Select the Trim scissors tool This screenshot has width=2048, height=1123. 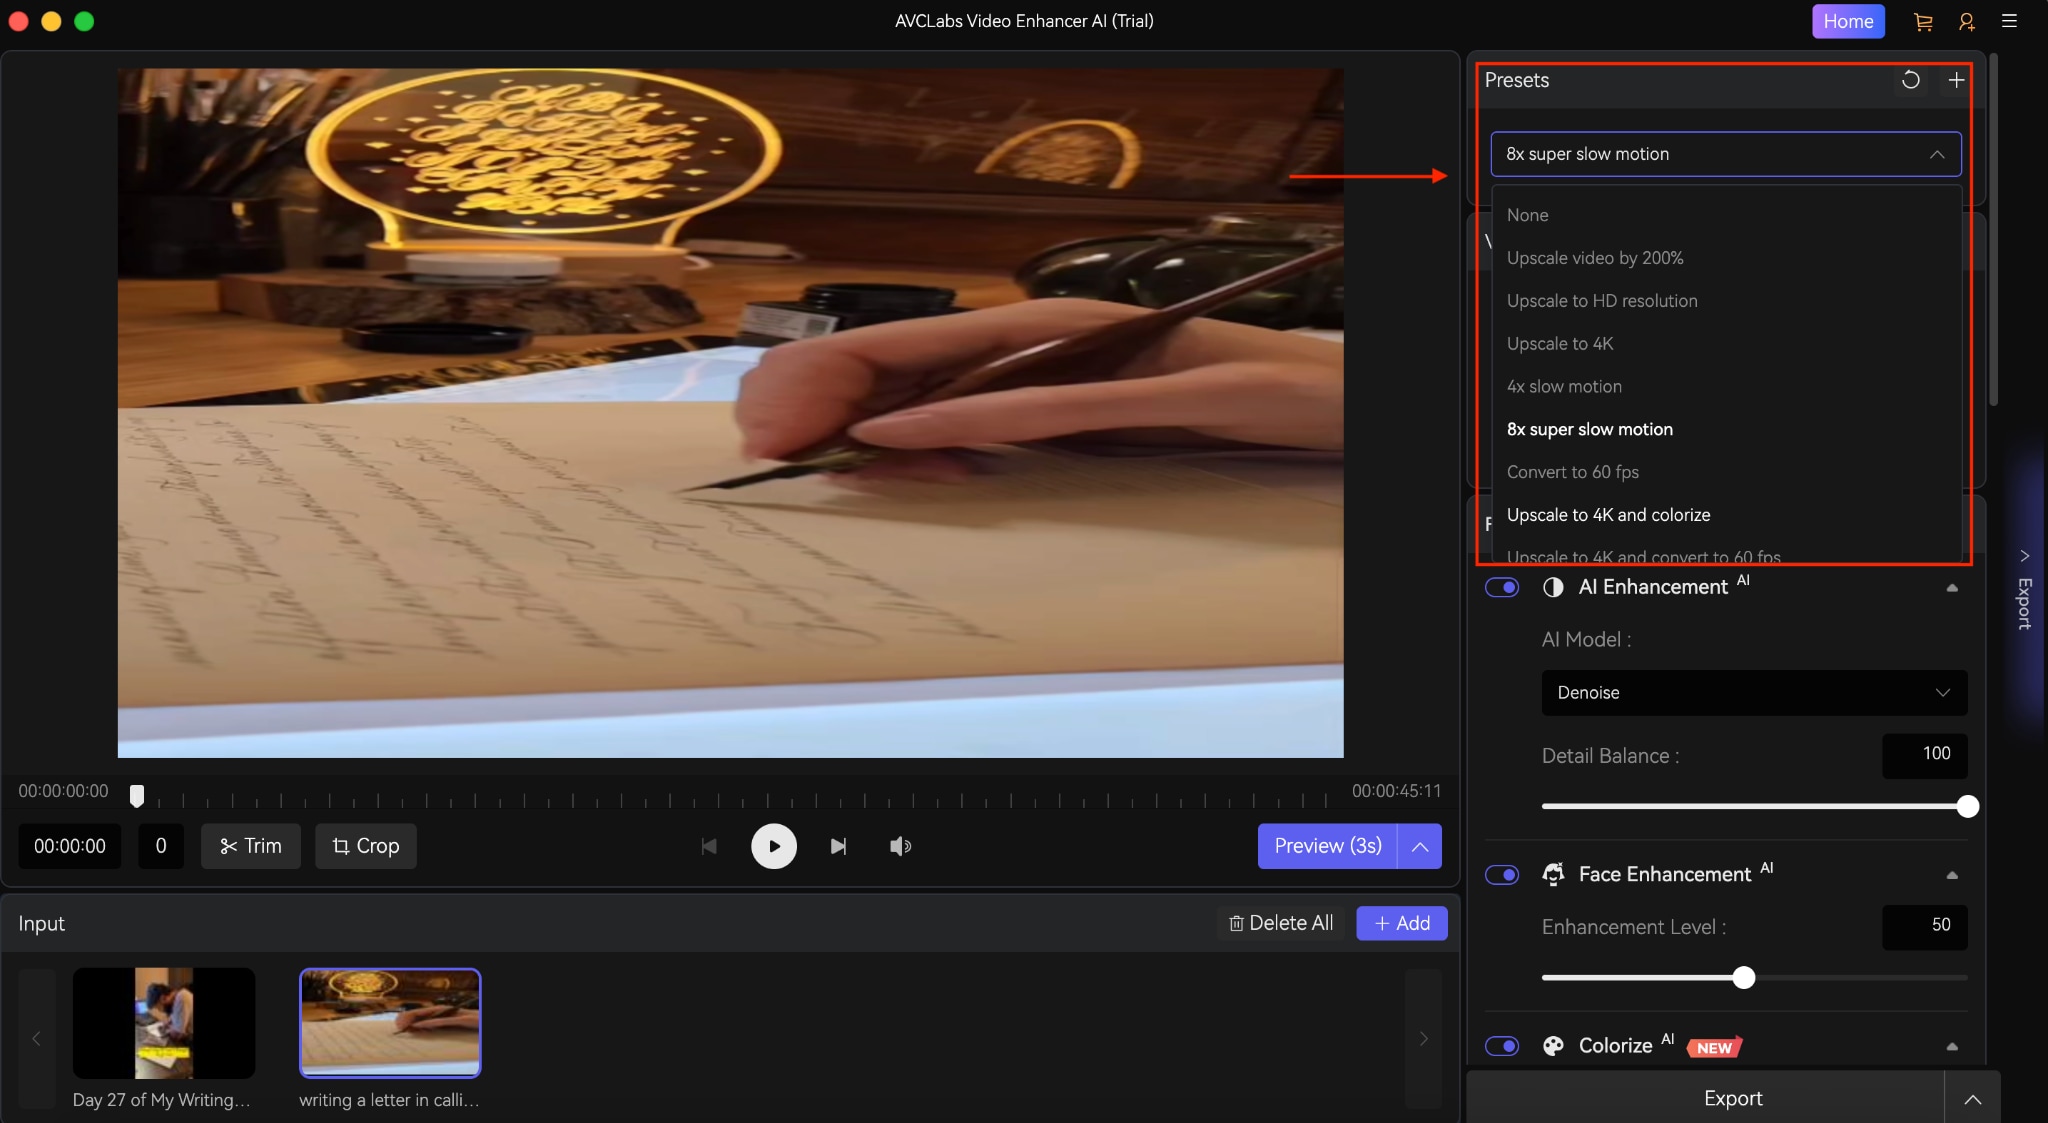(x=250, y=846)
